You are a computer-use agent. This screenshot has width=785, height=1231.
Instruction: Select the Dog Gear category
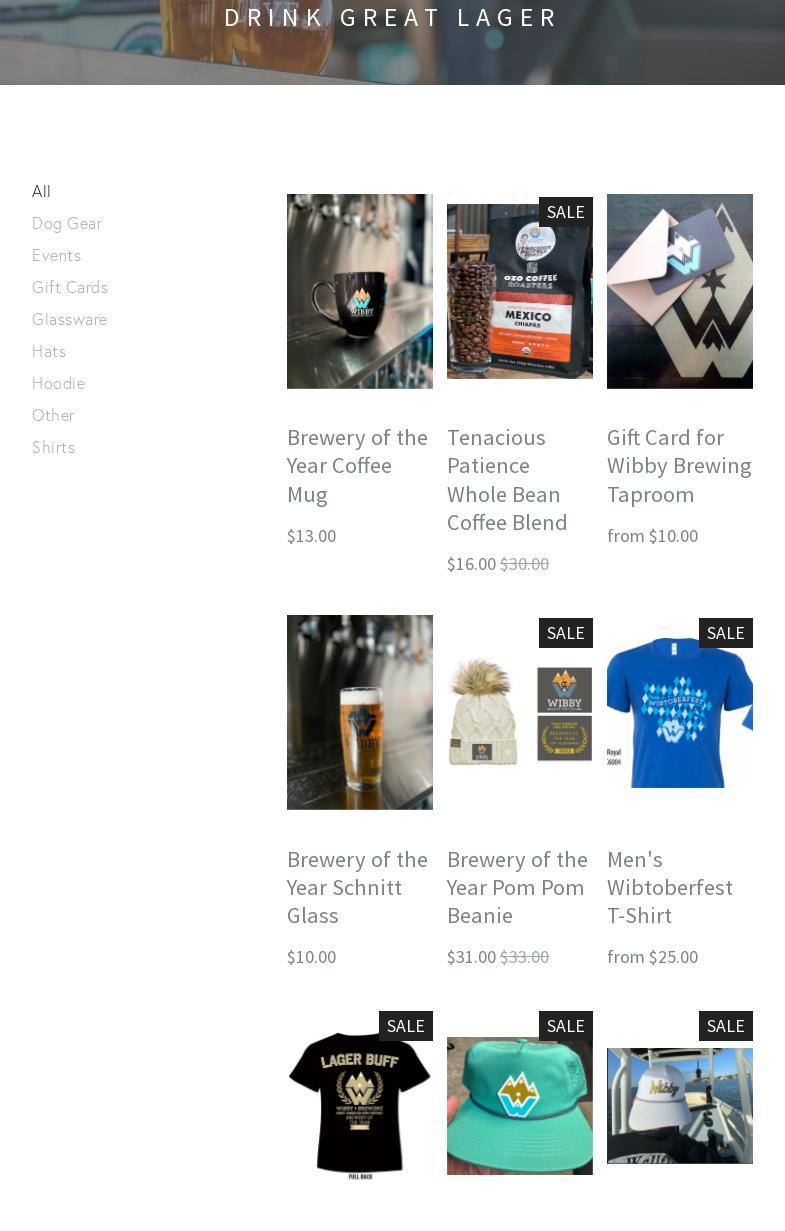pyautogui.click(x=67, y=223)
